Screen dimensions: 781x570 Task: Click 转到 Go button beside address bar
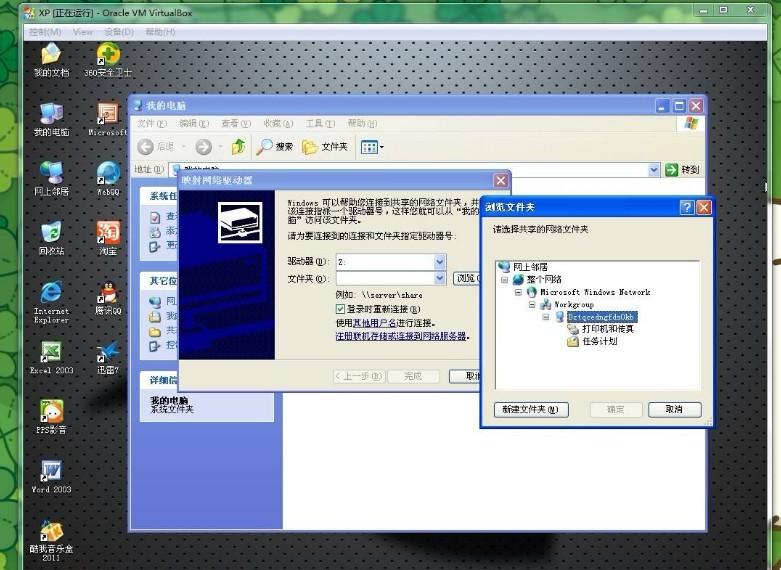click(682, 170)
